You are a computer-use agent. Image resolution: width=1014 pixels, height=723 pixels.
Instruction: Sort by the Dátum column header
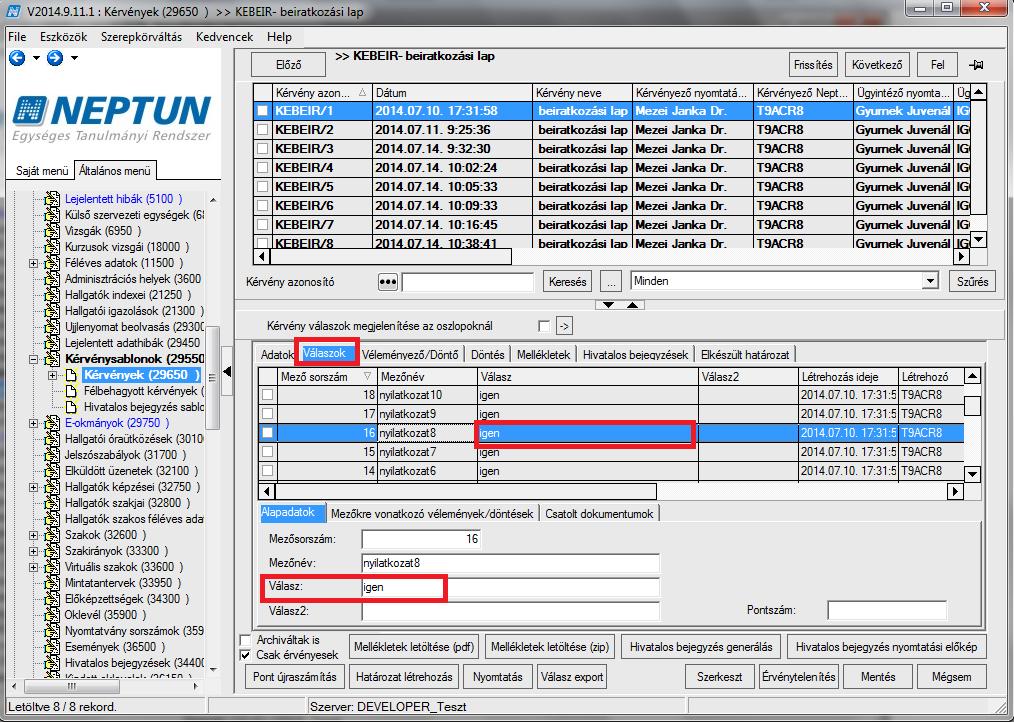pos(453,93)
